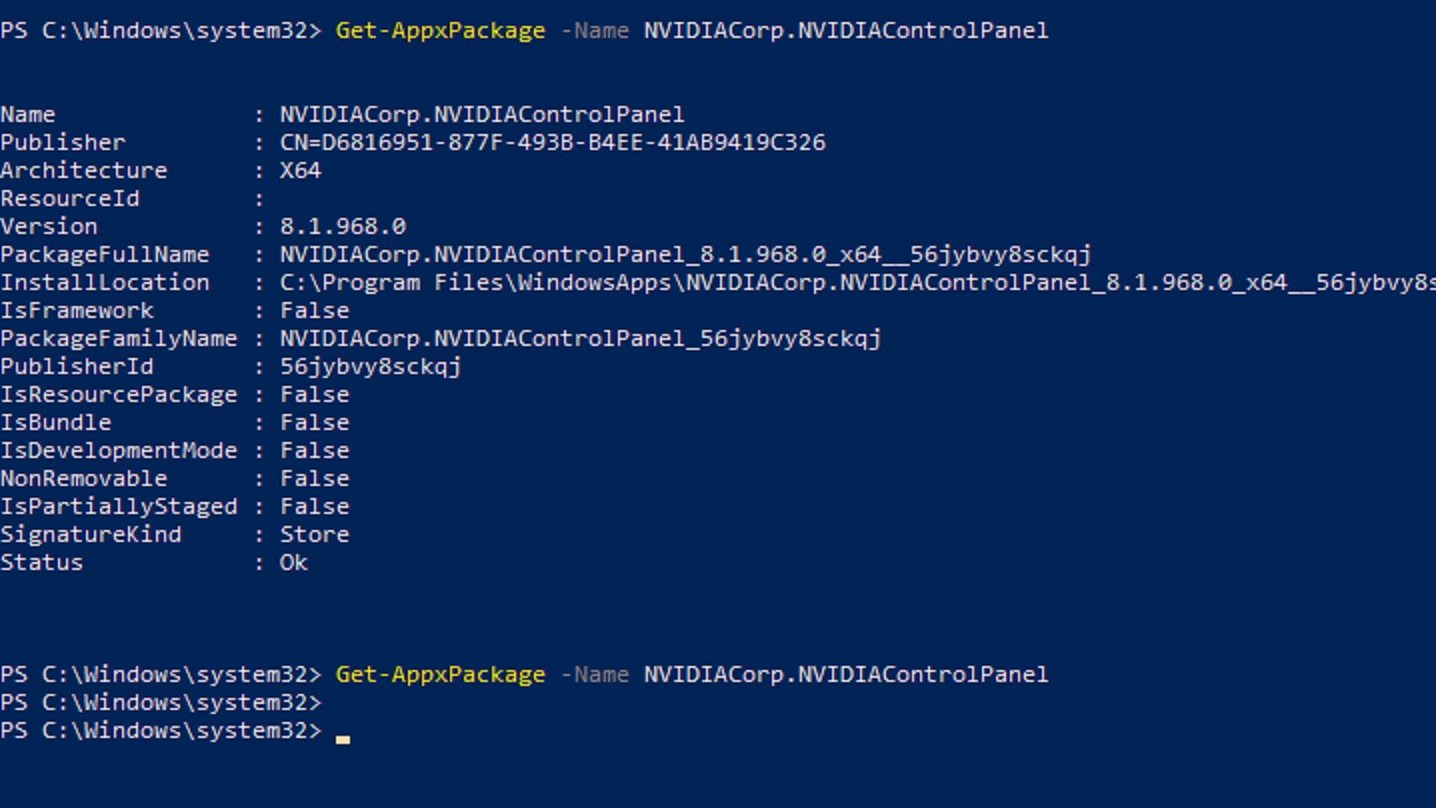
Task: Click the InstallLocation path text
Action: click(856, 282)
